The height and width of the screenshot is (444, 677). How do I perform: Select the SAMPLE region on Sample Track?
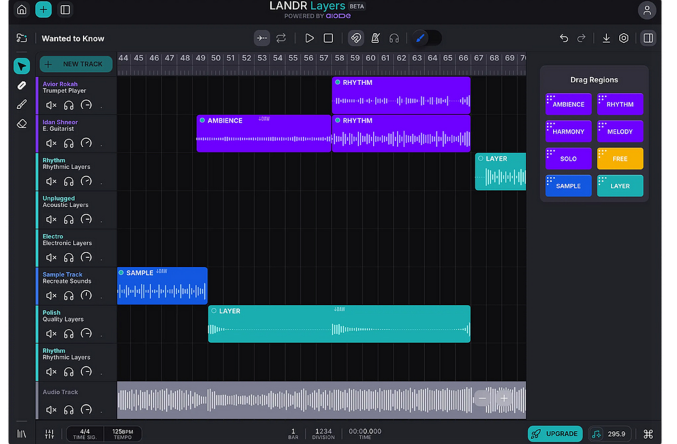click(162, 285)
